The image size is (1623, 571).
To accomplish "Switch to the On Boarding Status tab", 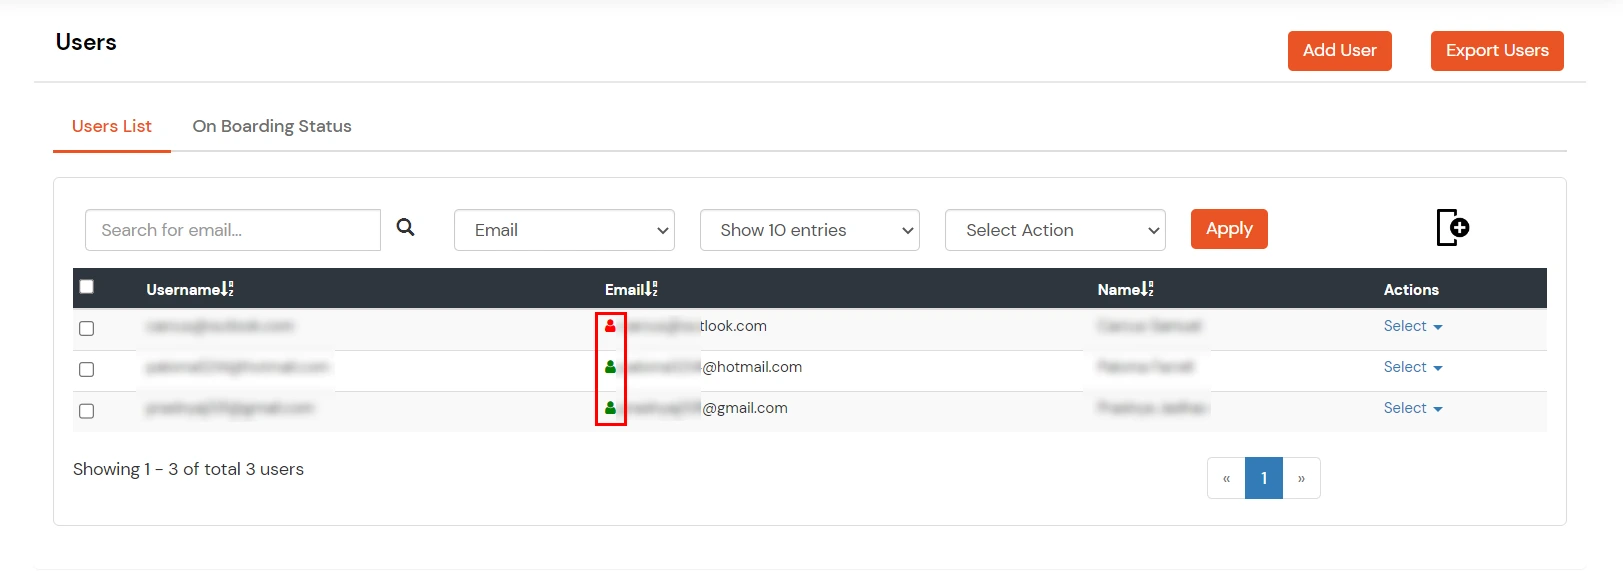I will tap(272, 126).
